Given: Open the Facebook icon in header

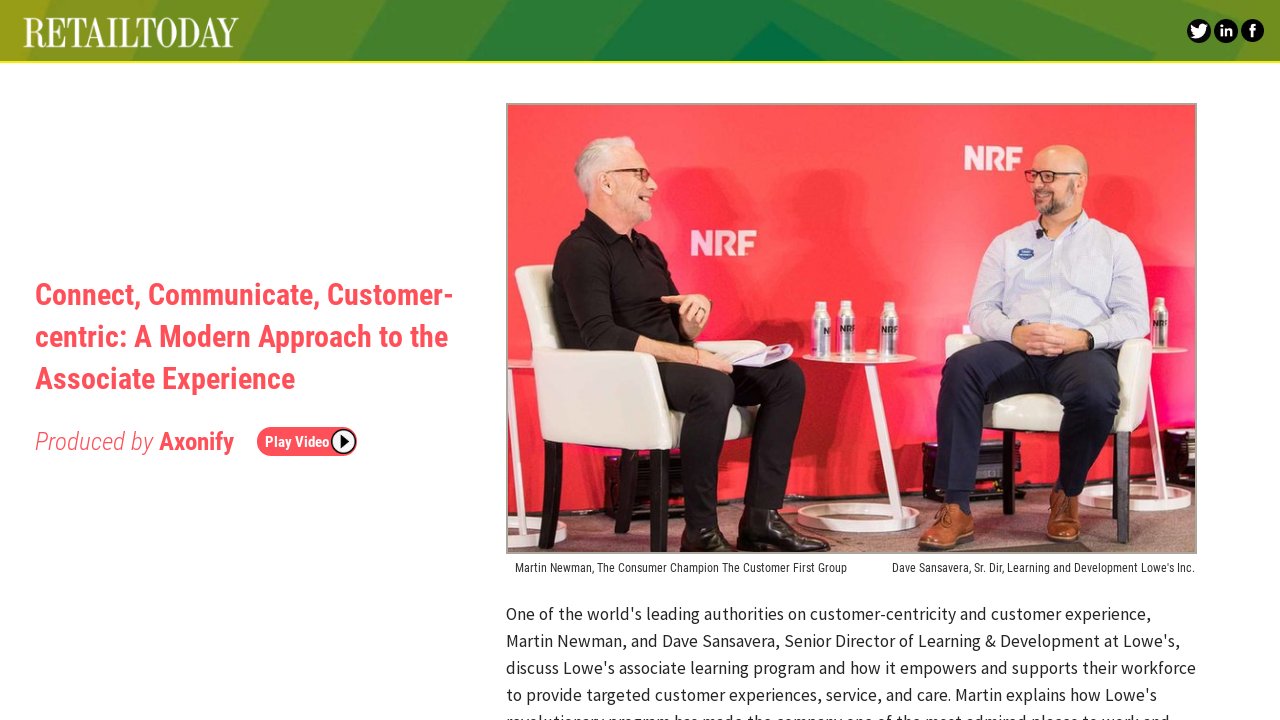Looking at the screenshot, I should (1252, 31).
